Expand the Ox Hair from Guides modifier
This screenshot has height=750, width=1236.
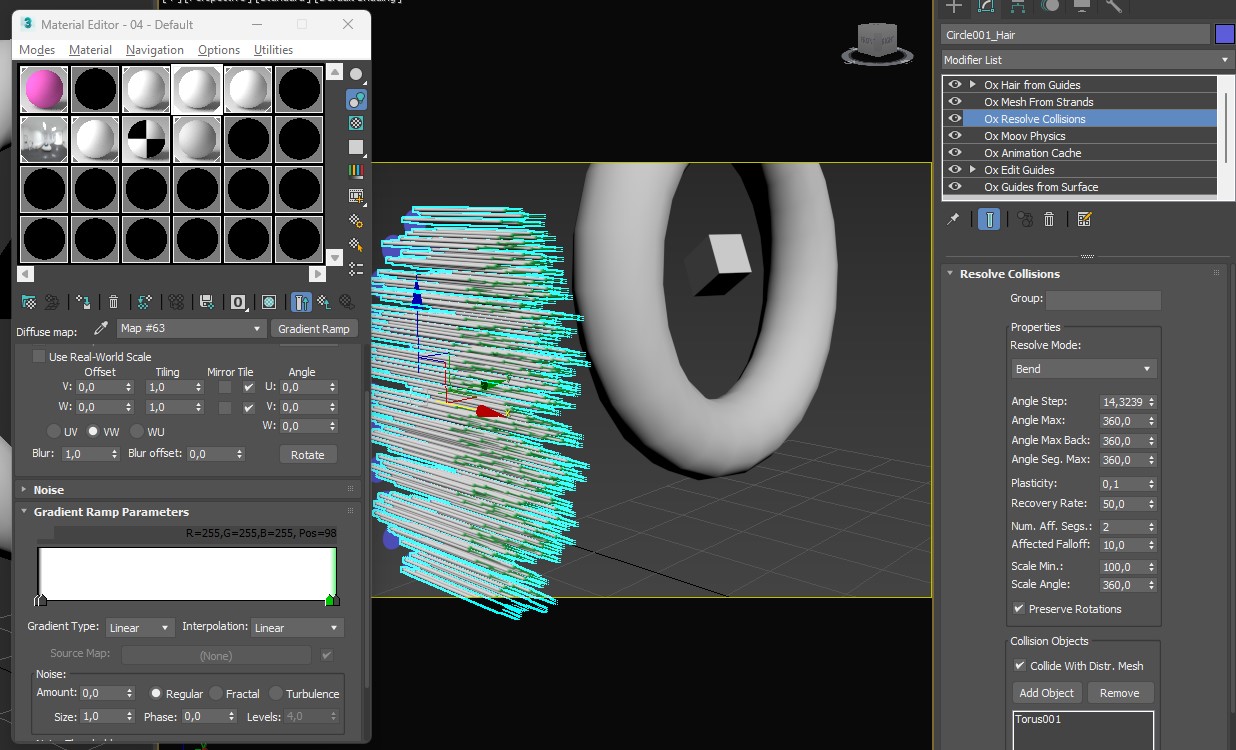point(973,85)
